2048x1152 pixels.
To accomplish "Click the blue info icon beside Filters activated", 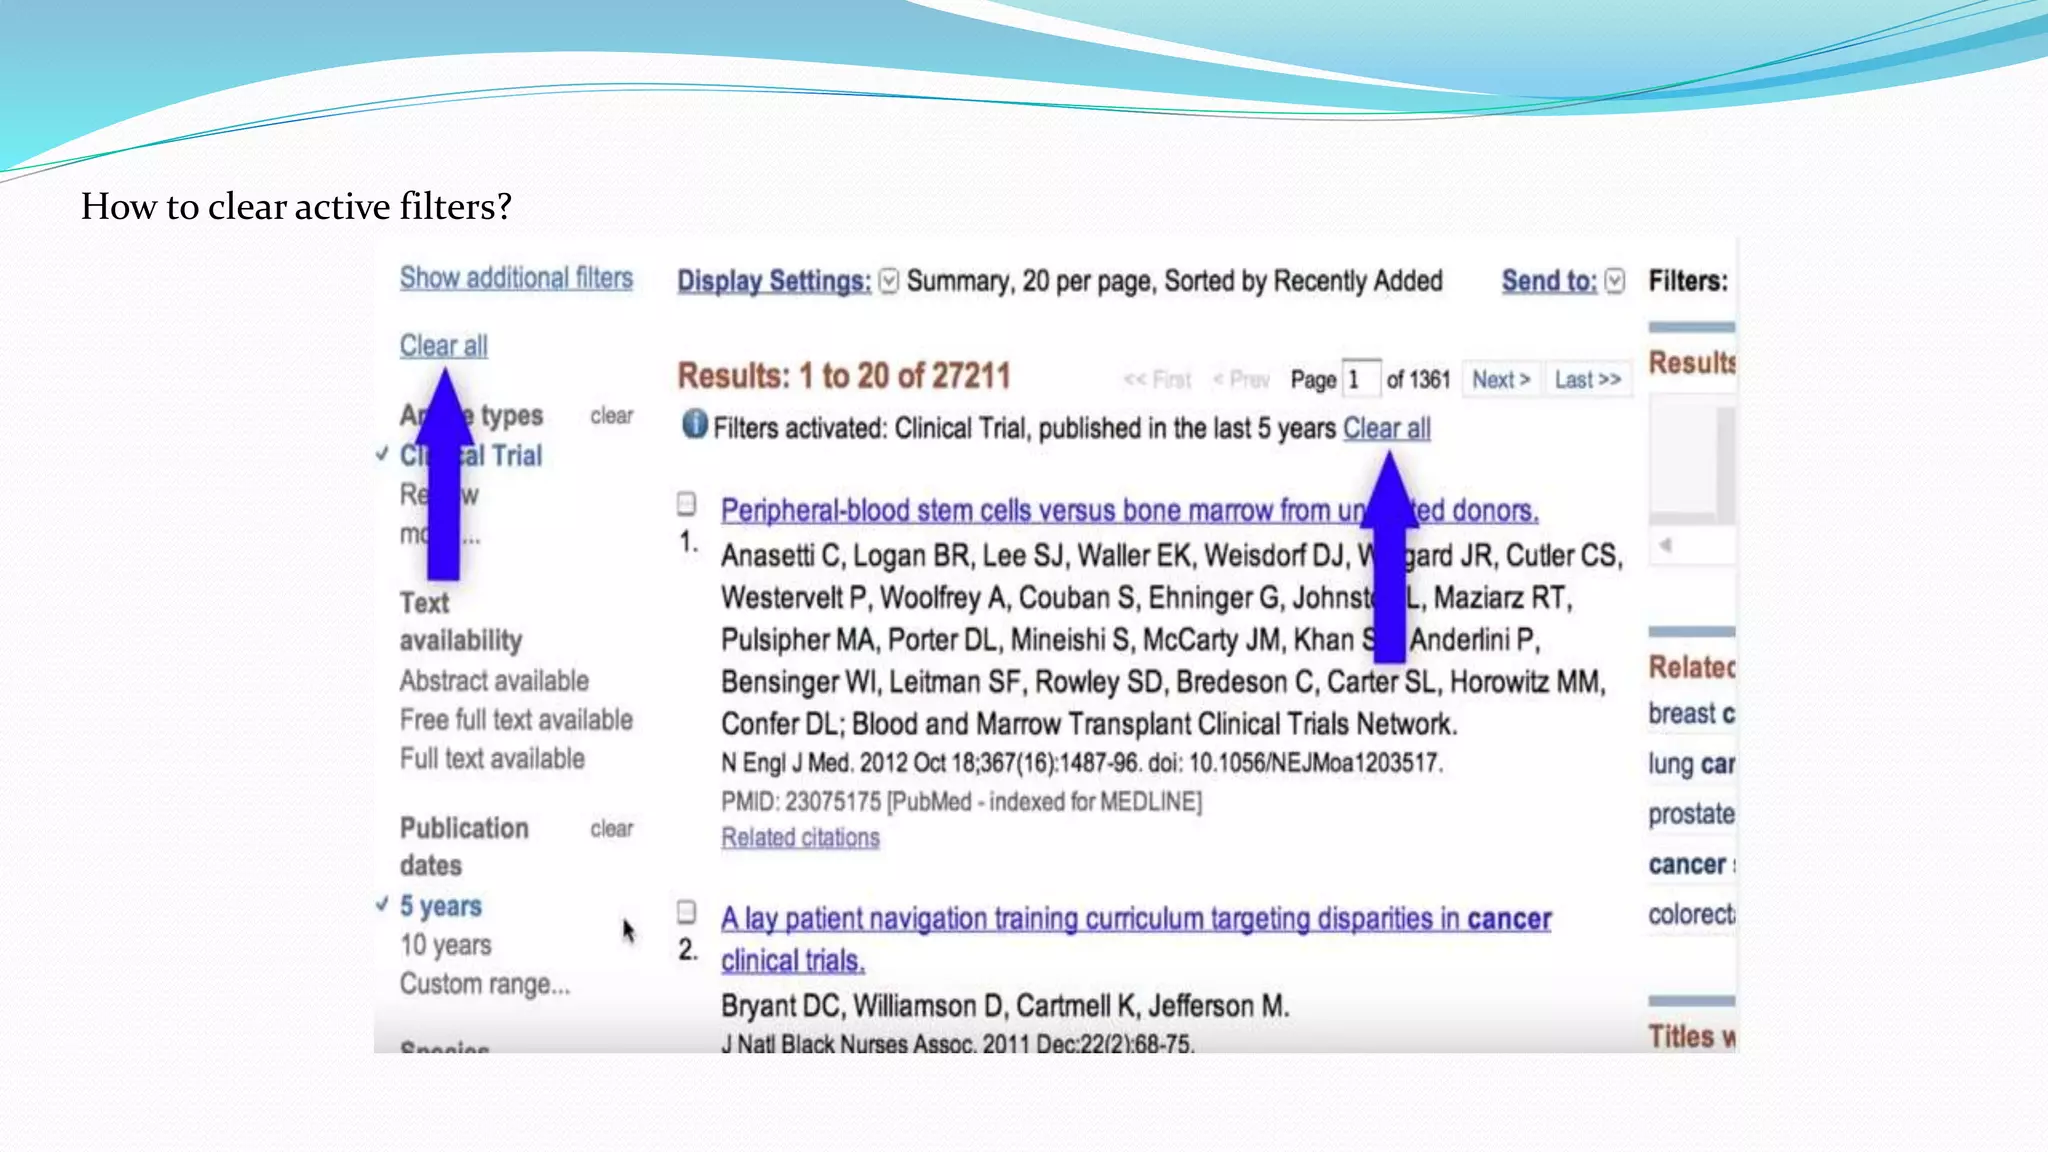I will click(x=694, y=425).
